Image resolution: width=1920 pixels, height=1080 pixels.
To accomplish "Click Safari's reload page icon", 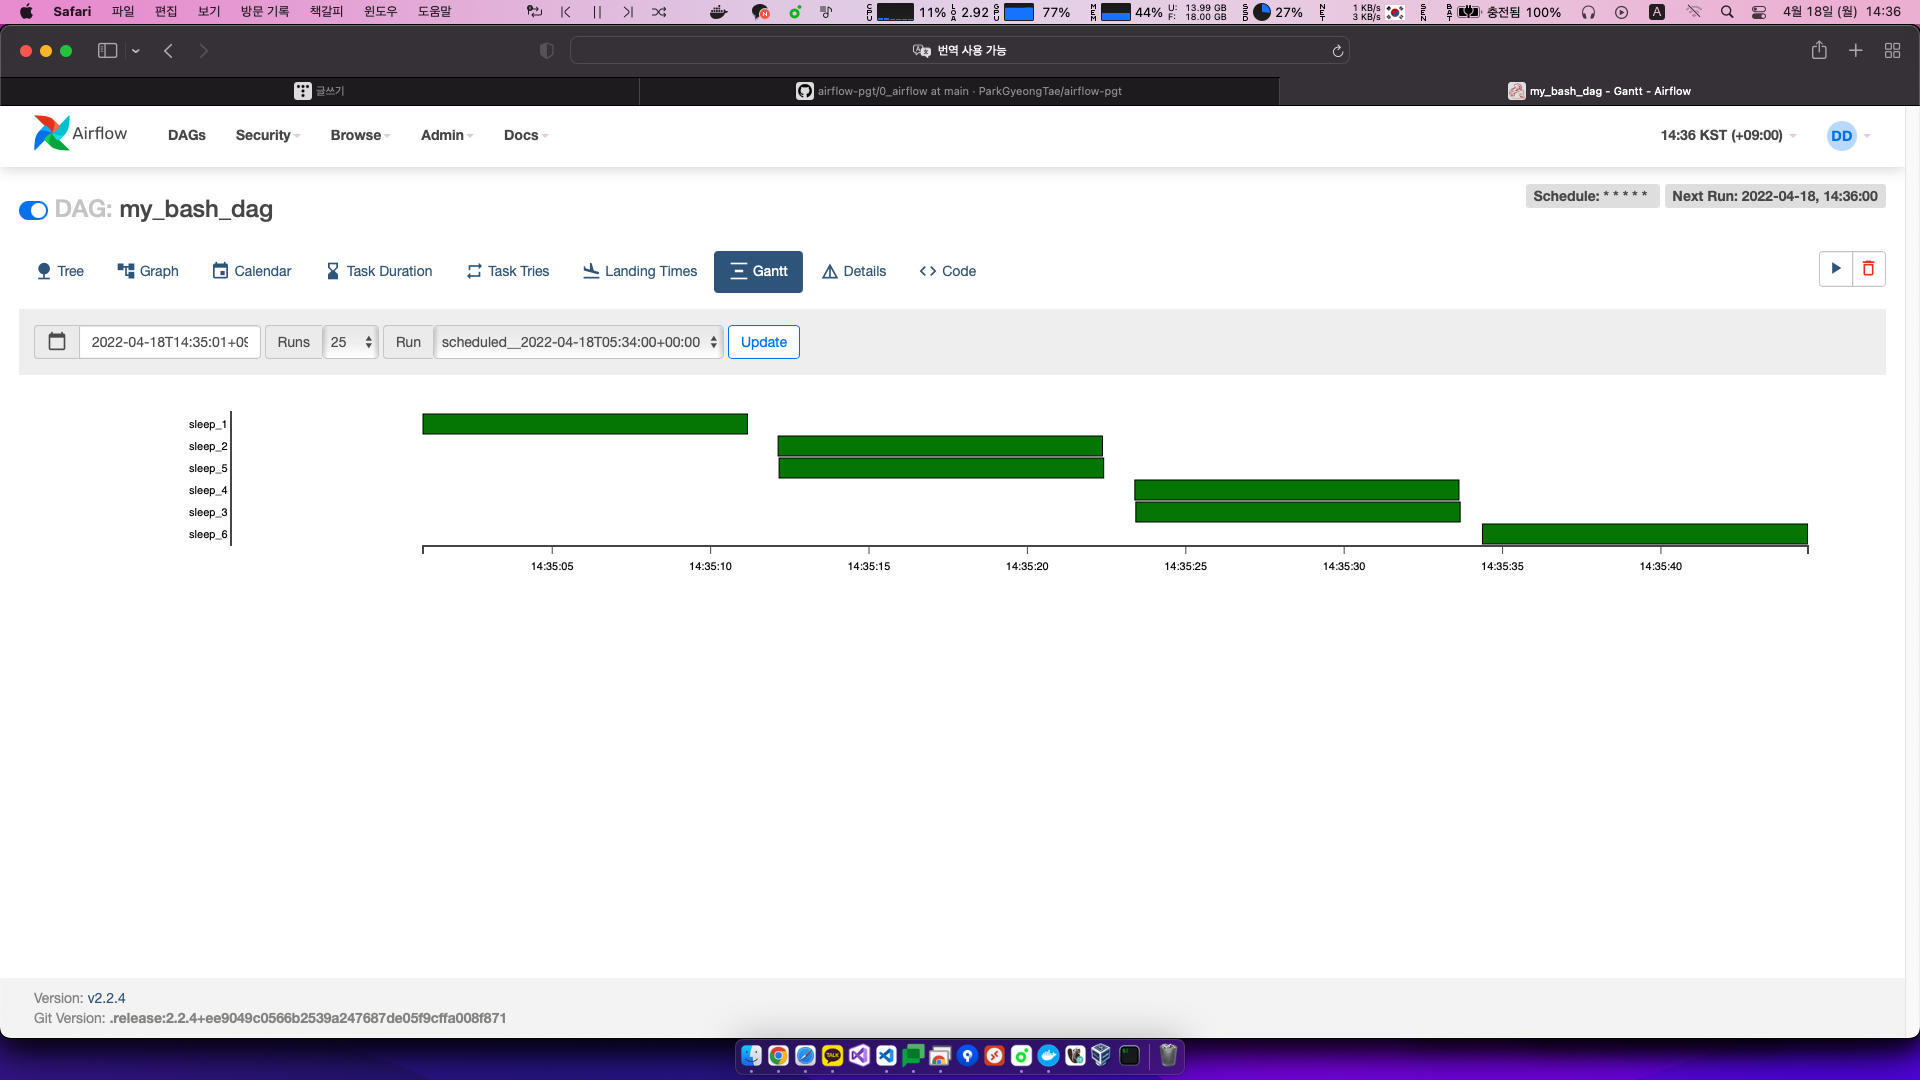I will [1337, 51].
